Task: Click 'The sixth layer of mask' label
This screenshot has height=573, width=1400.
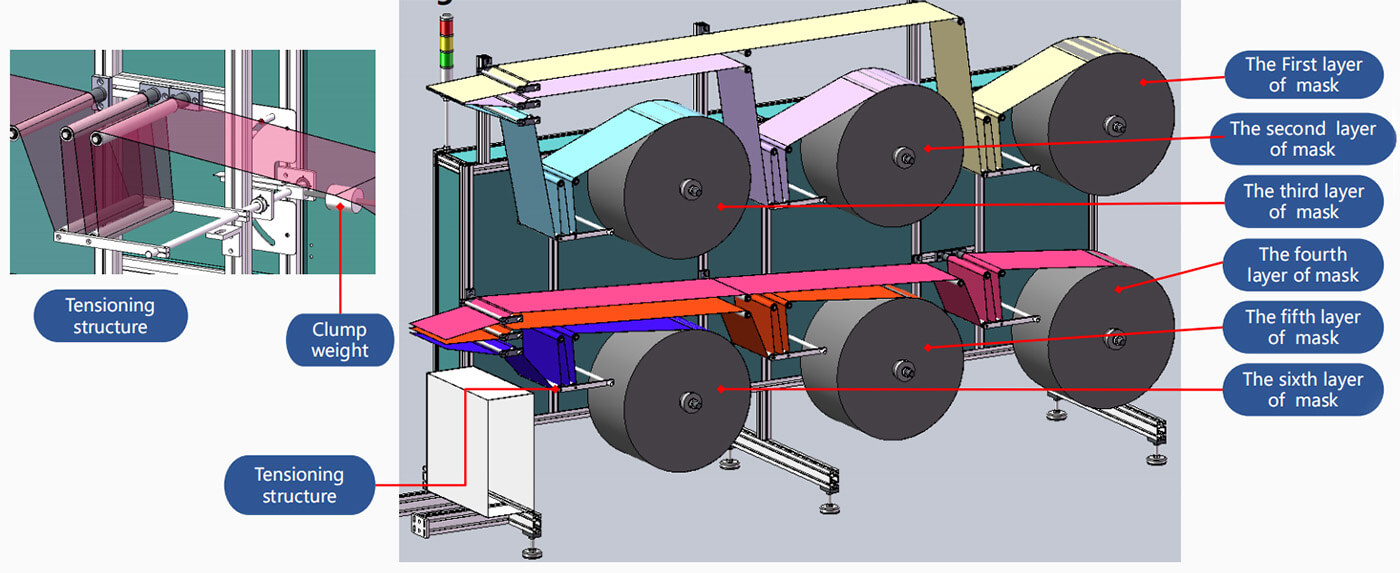Action: [x=1303, y=390]
